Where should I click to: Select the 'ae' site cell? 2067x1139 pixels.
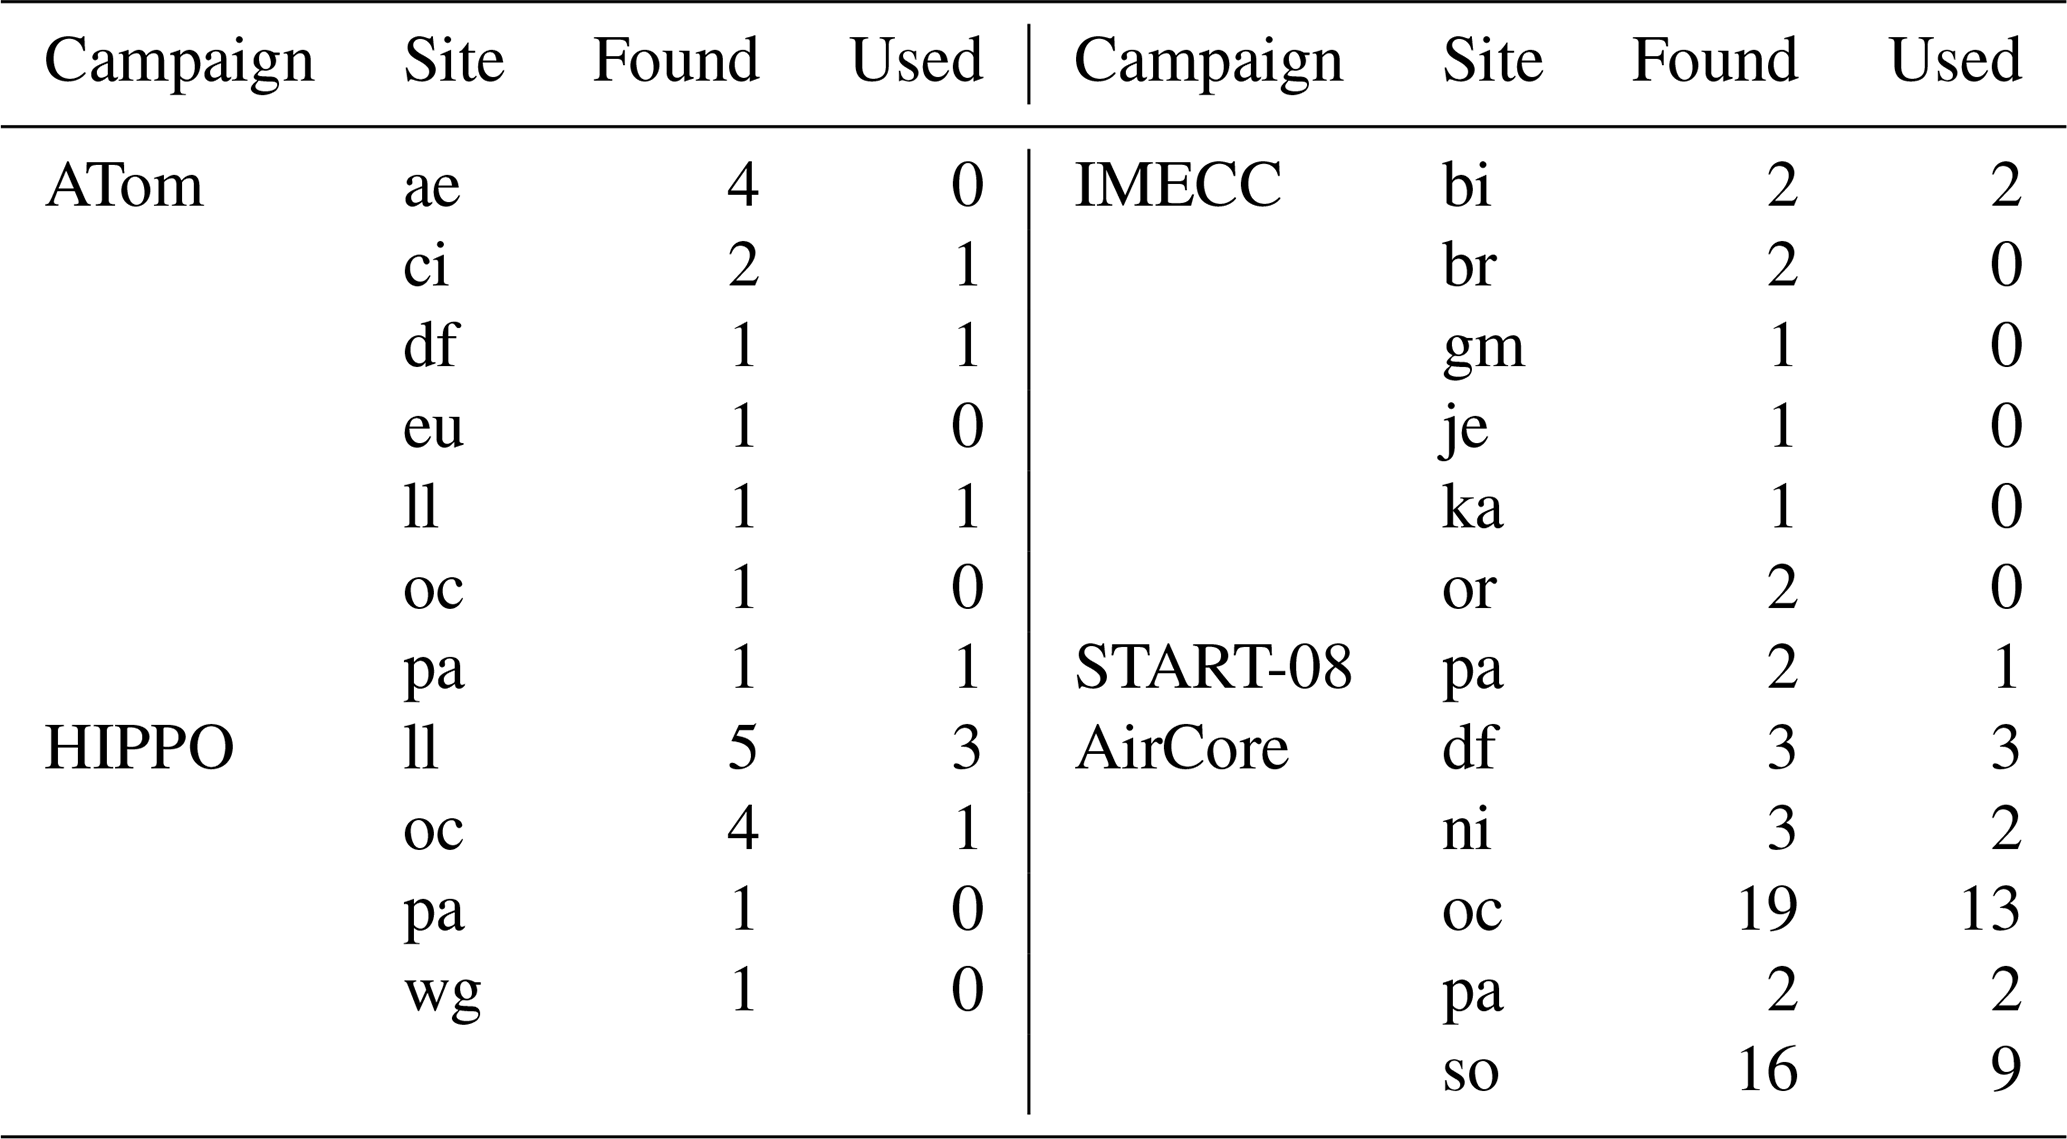[x=431, y=186]
